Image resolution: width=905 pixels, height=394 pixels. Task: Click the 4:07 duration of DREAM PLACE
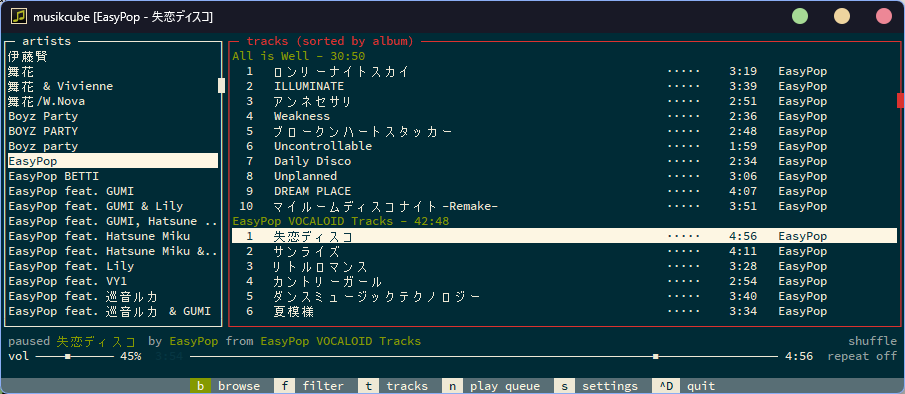[x=743, y=191]
